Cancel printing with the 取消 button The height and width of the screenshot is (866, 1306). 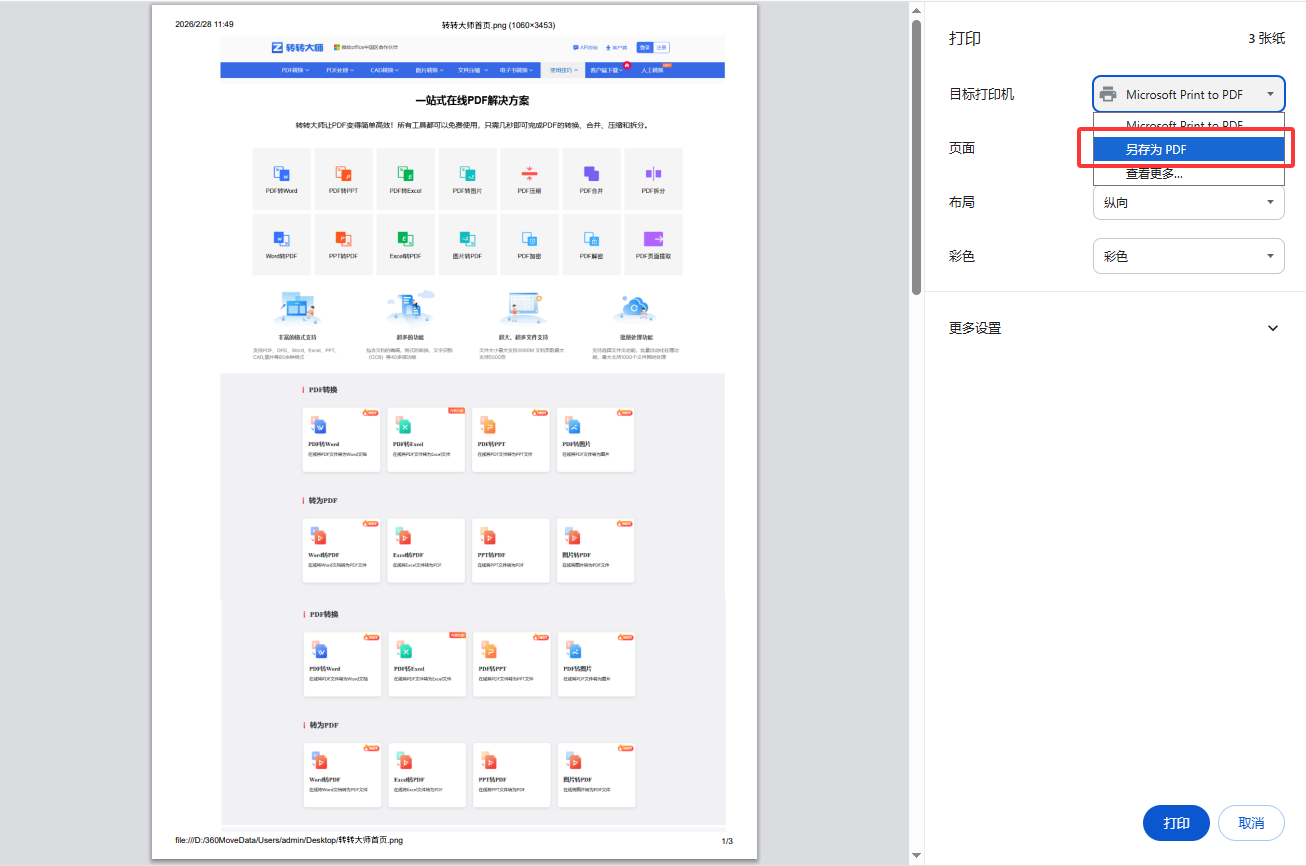coord(1250,823)
